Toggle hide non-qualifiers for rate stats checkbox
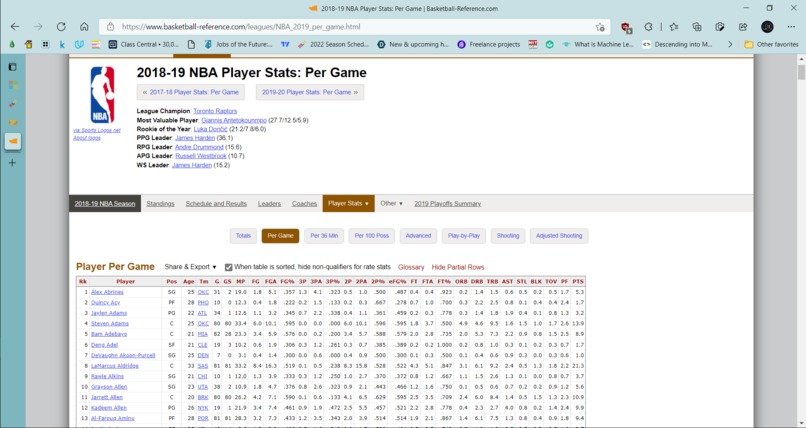The height and width of the screenshot is (428, 806). point(228,267)
